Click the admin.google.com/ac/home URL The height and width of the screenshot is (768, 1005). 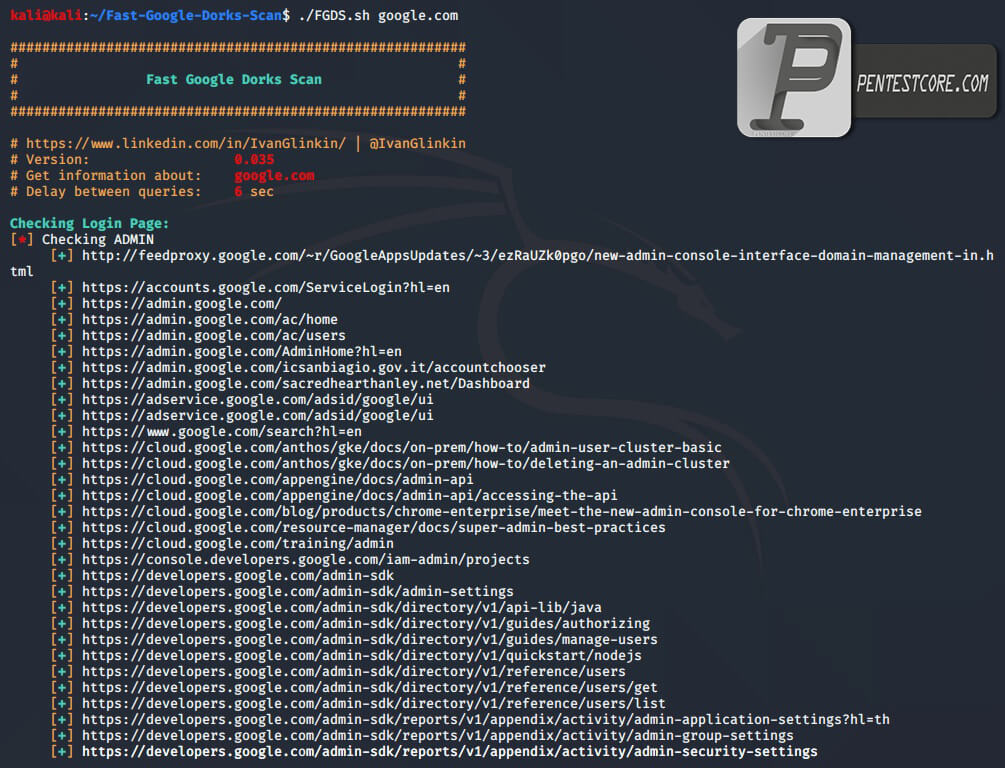coord(210,320)
